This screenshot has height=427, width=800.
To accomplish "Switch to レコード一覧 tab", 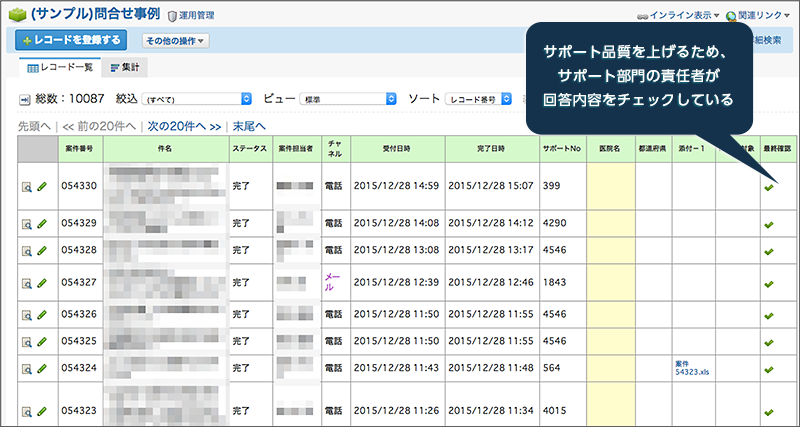I will click(x=60, y=68).
